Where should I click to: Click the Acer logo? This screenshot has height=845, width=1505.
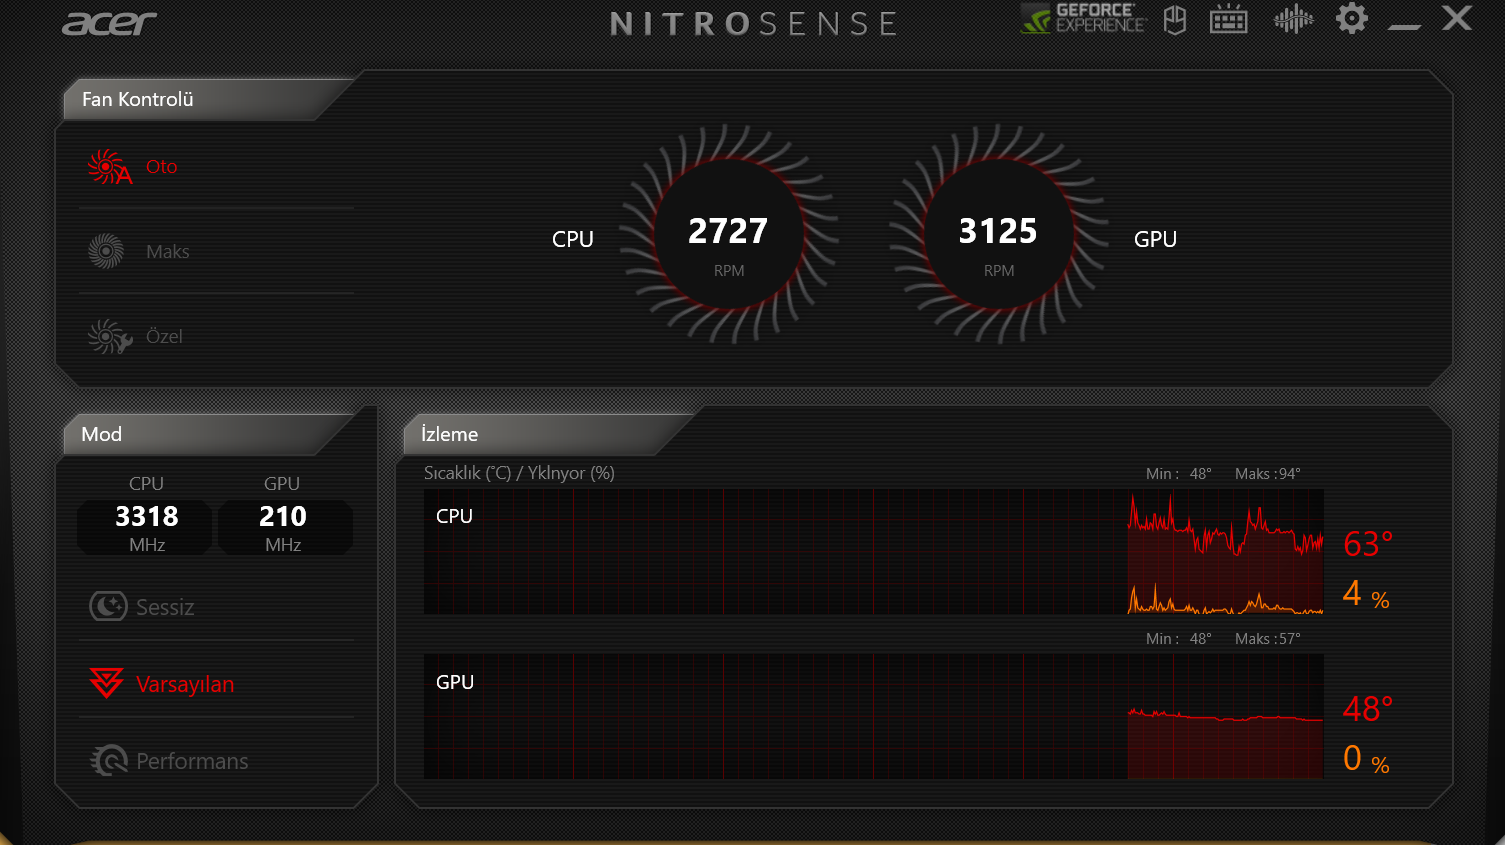(109, 23)
